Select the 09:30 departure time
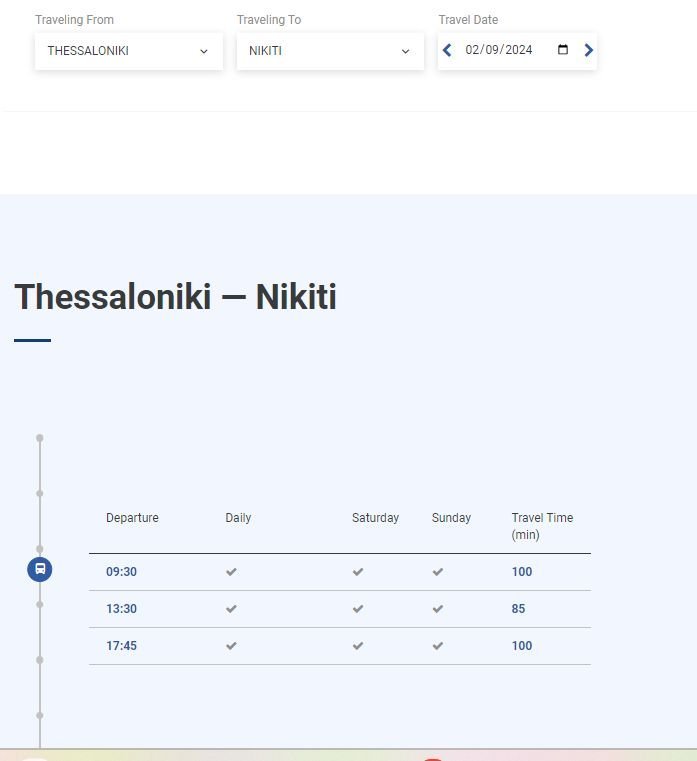Image resolution: width=697 pixels, height=761 pixels. [121, 572]
